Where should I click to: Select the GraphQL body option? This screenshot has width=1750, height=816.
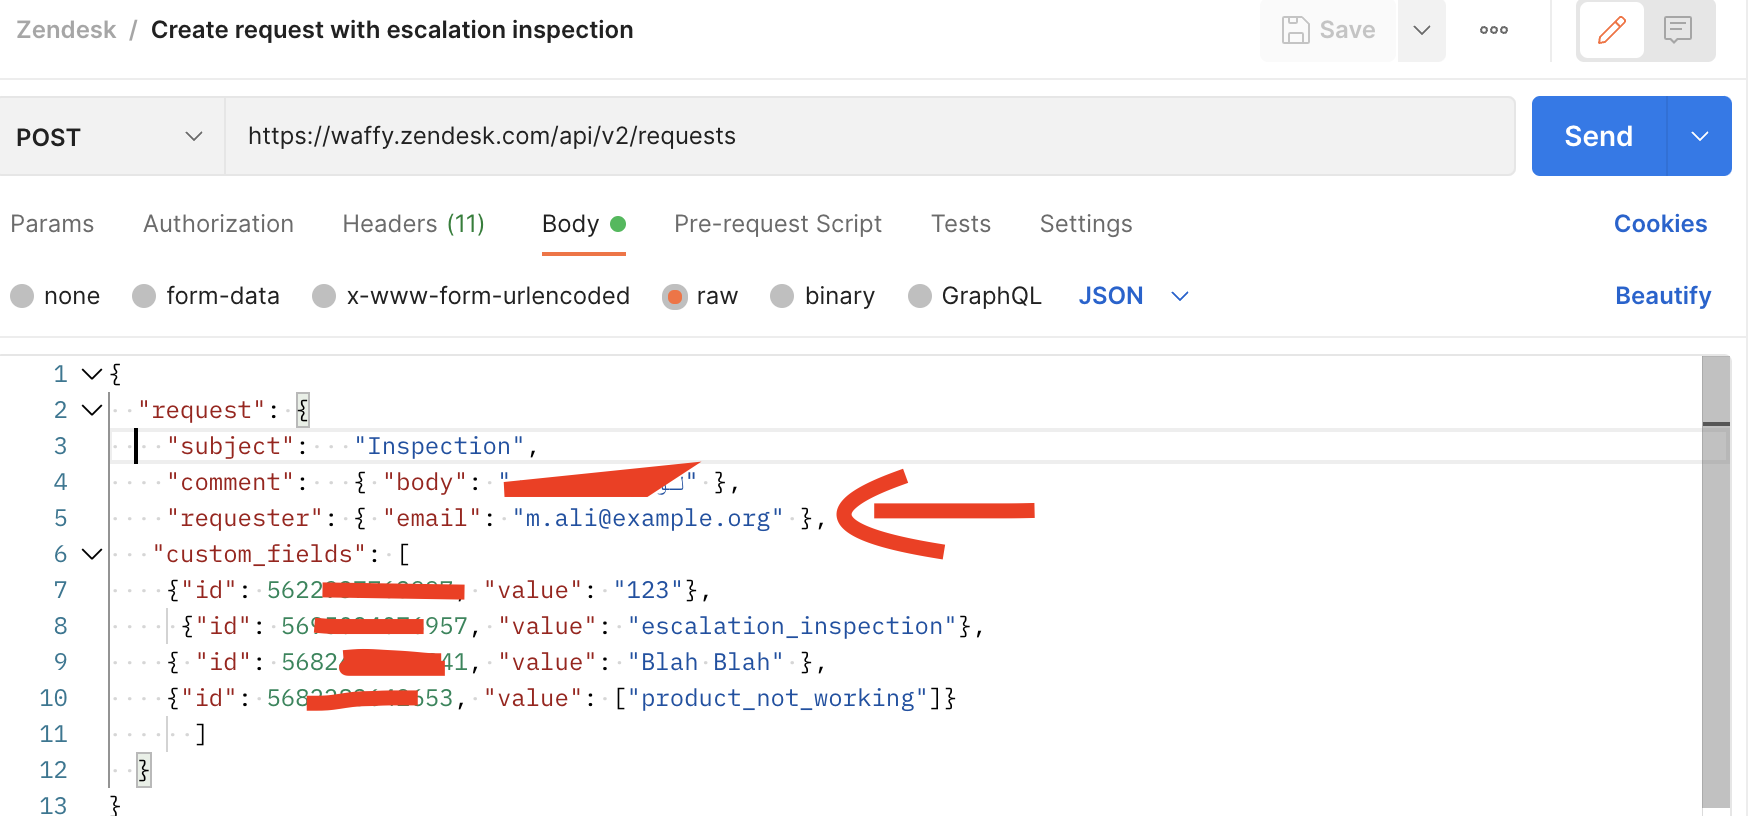point(919,296)
